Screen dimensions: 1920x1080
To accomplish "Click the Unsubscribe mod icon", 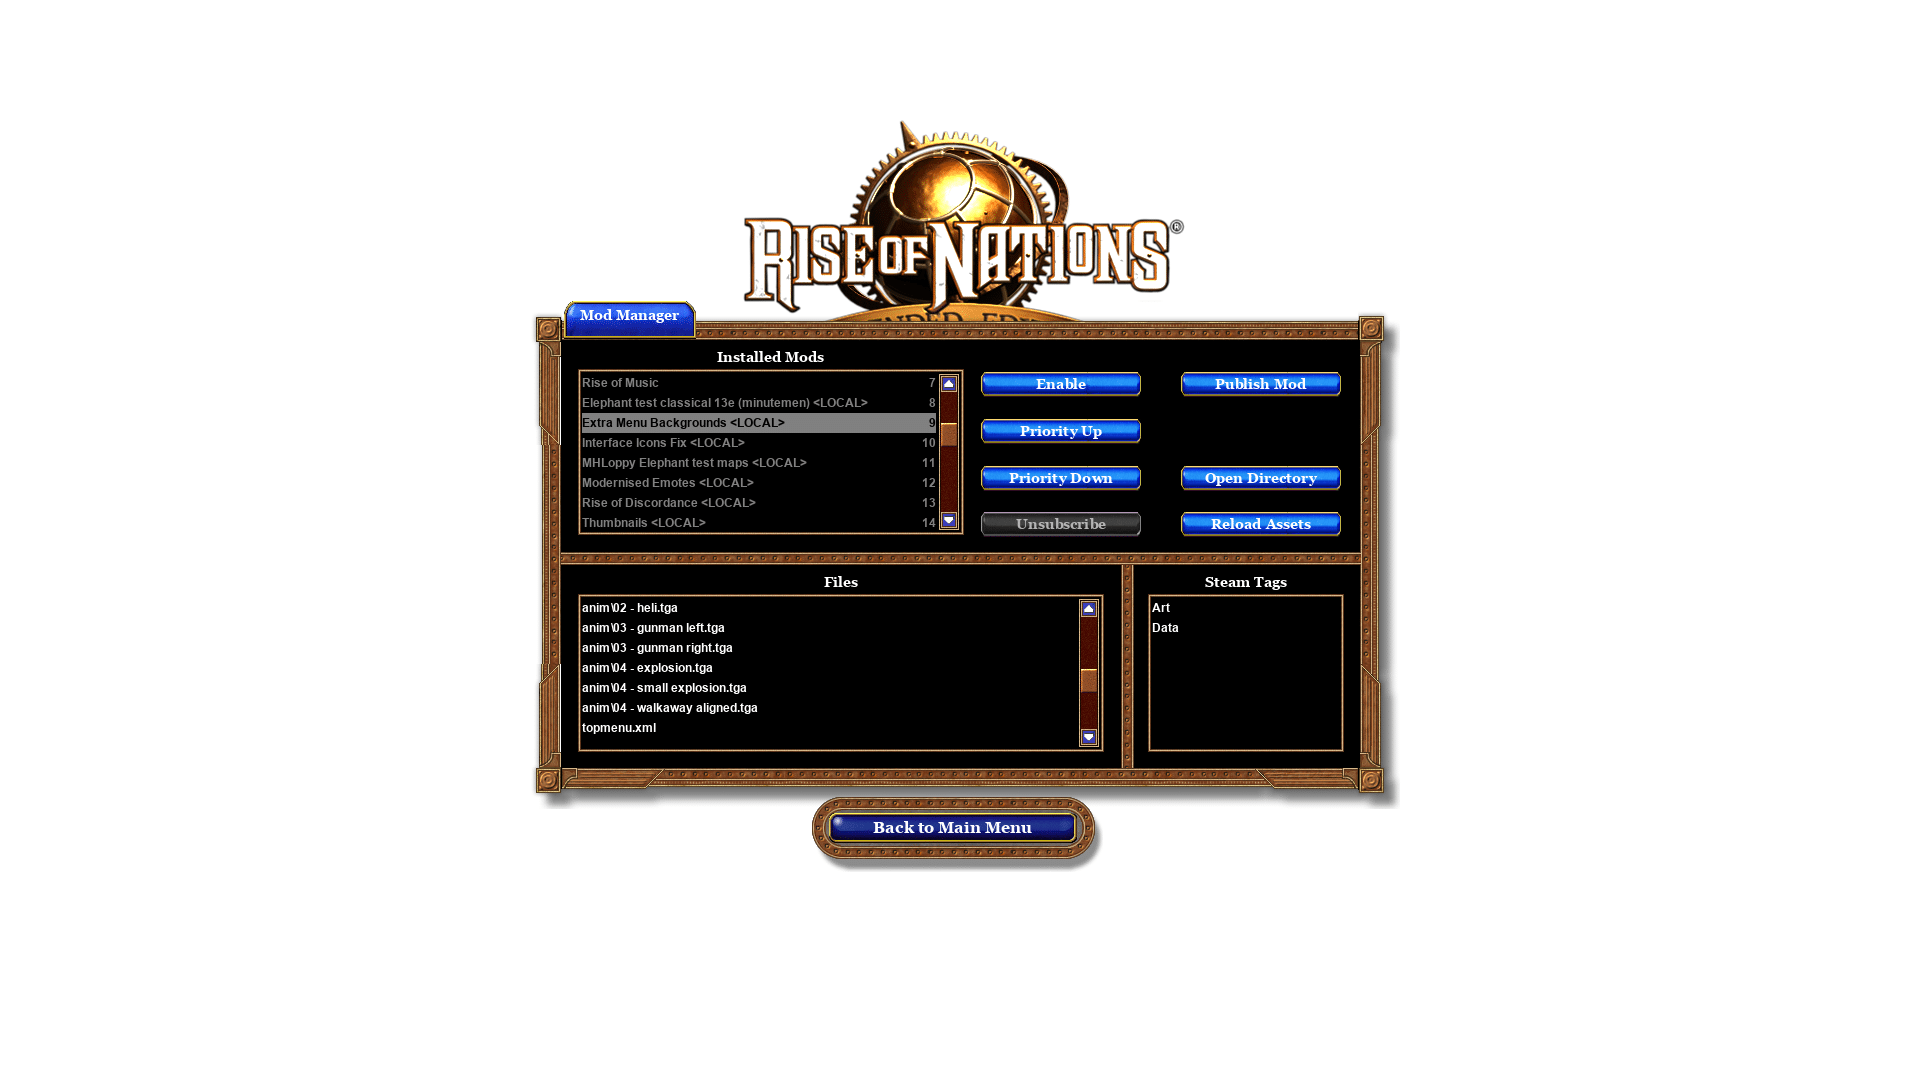I will (x=1060, y=524).
